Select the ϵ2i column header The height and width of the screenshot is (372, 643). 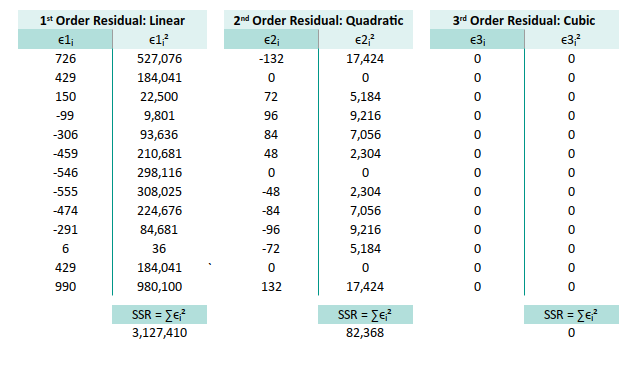(x=271, y=40)
